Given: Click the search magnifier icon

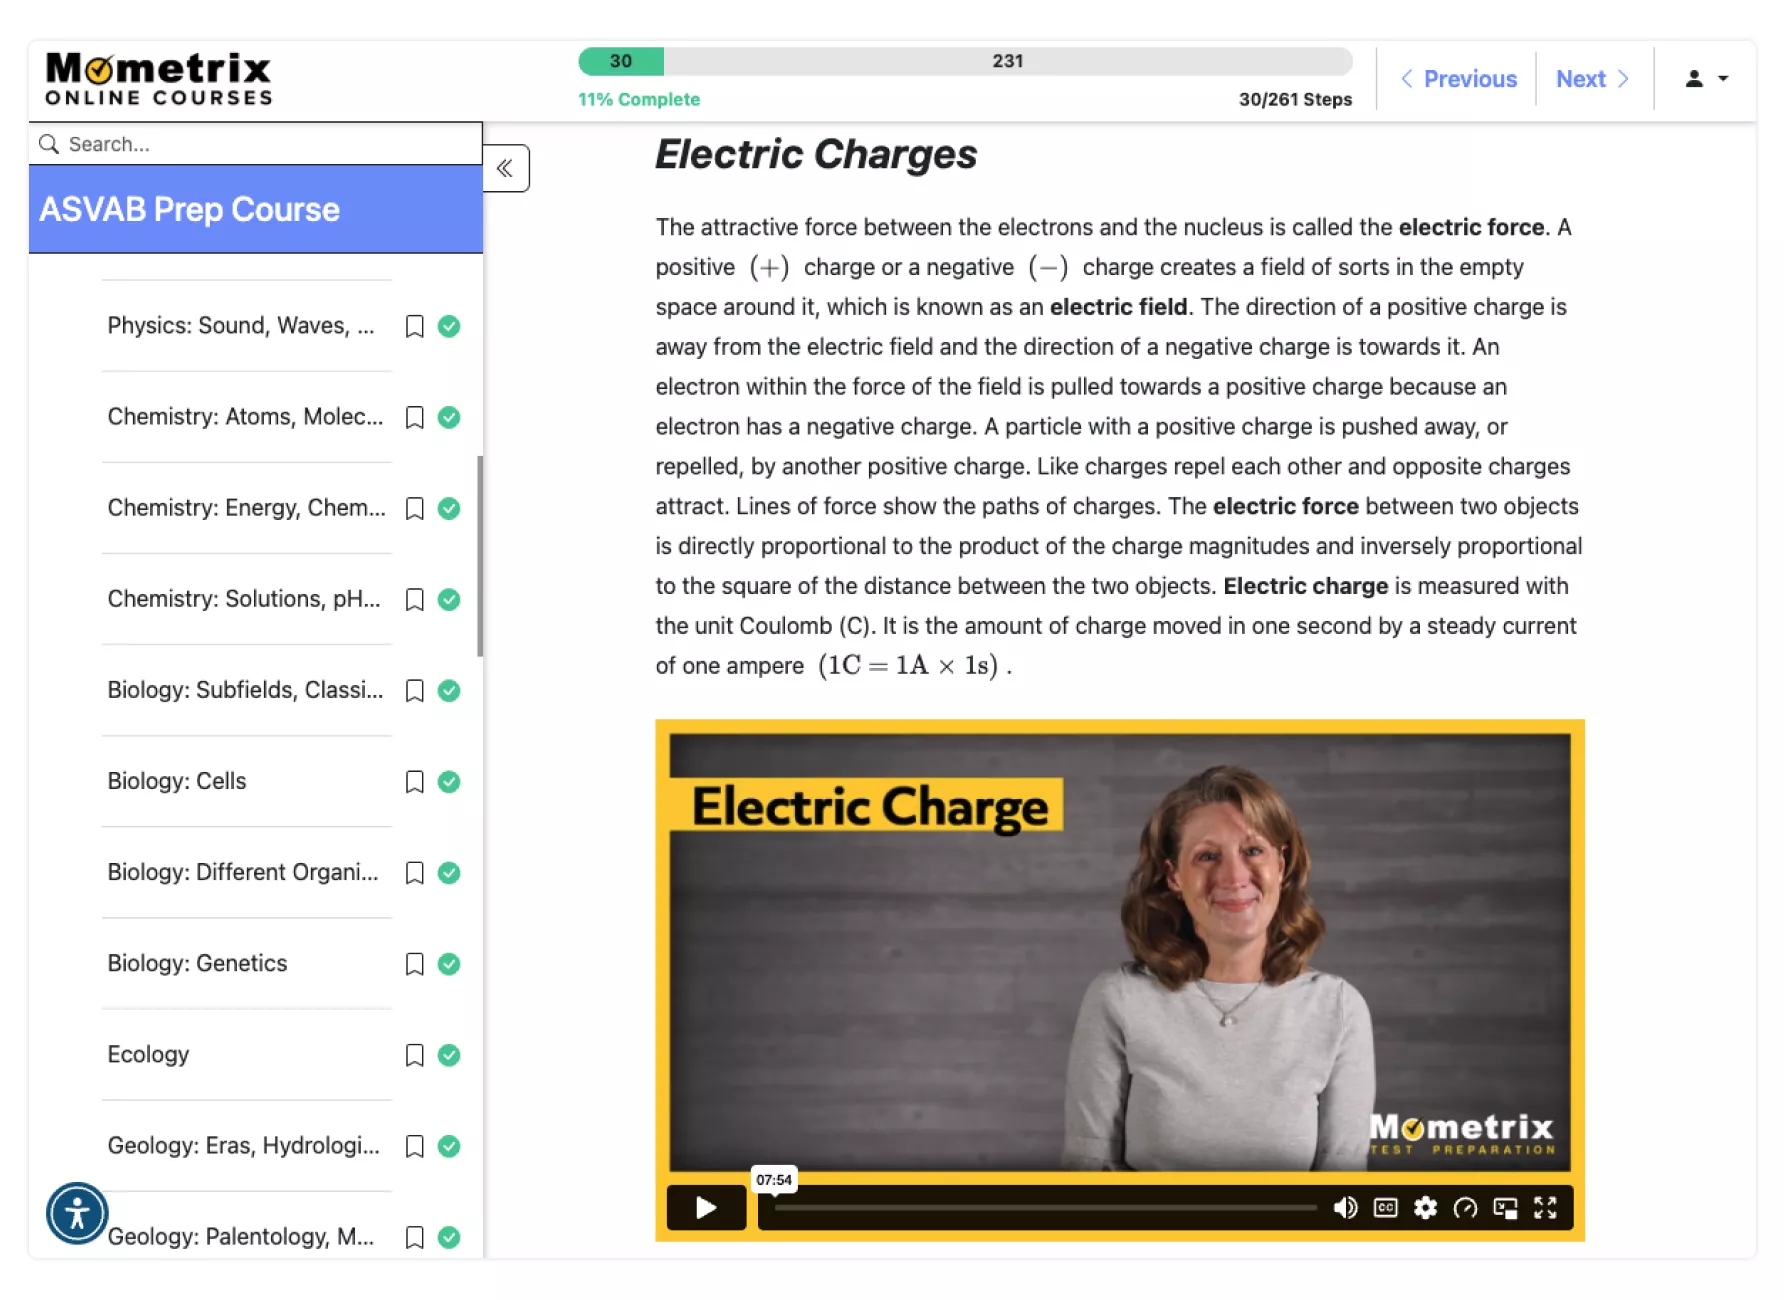Looking at the screenshot, I should click(48, 144).
